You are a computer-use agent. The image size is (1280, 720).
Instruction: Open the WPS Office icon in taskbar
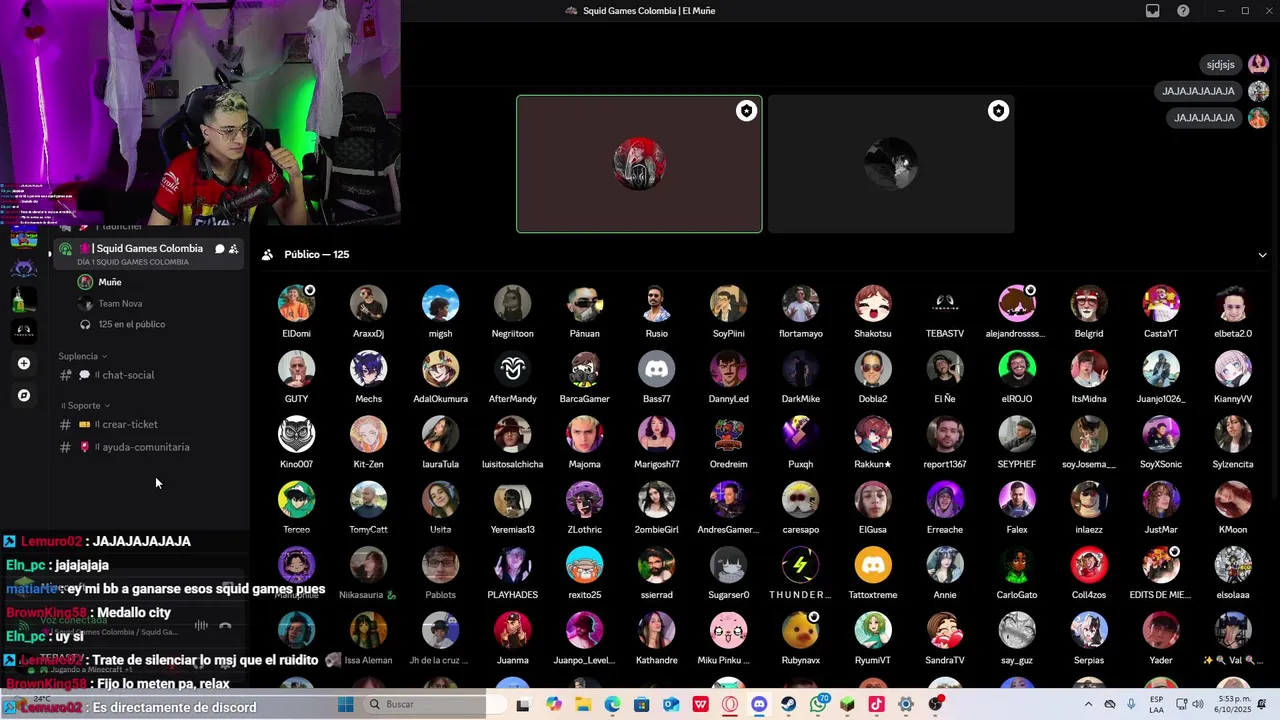(x=700, y=704)
